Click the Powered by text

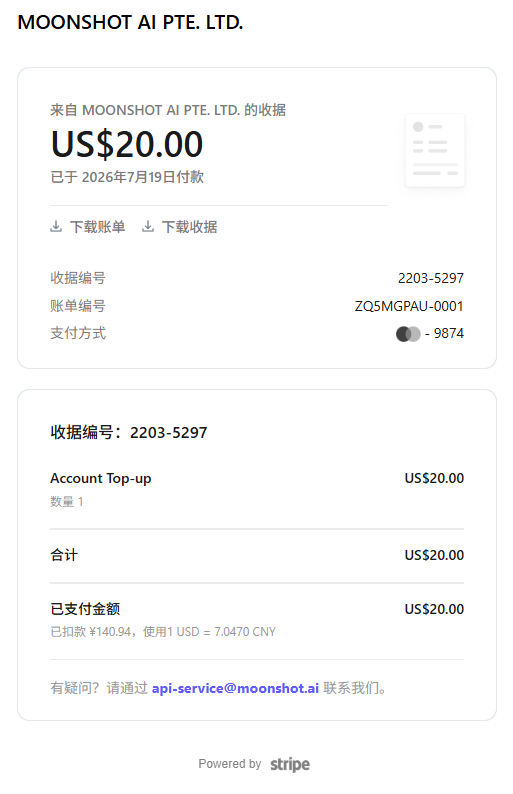[x=229, y=764]
